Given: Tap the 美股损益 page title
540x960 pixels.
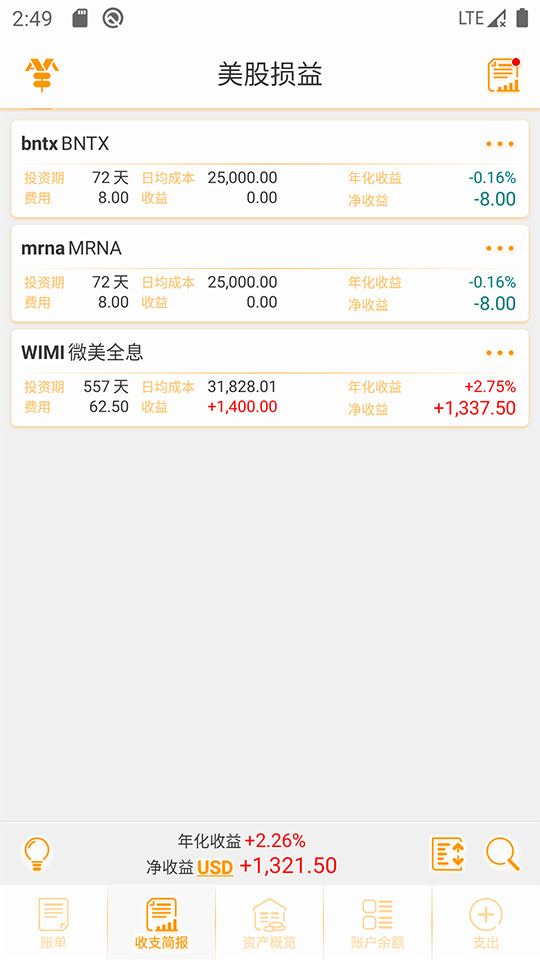Looking at the screenshot, I should pyautogui.click(x=270, y=75).
